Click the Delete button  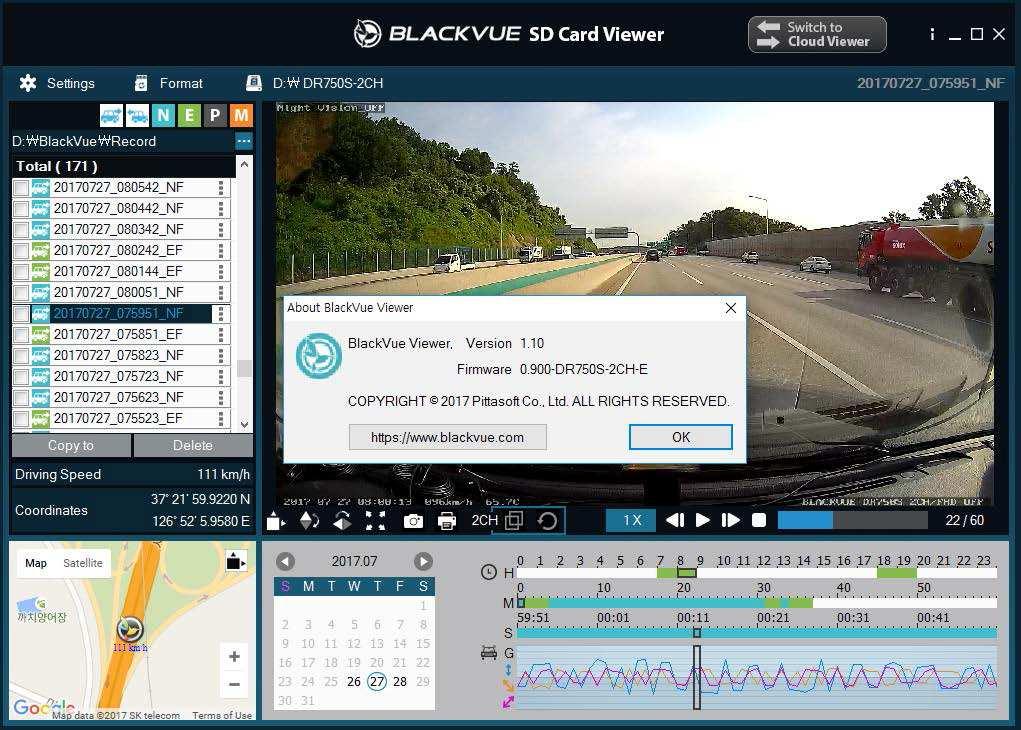coord(193,445)
